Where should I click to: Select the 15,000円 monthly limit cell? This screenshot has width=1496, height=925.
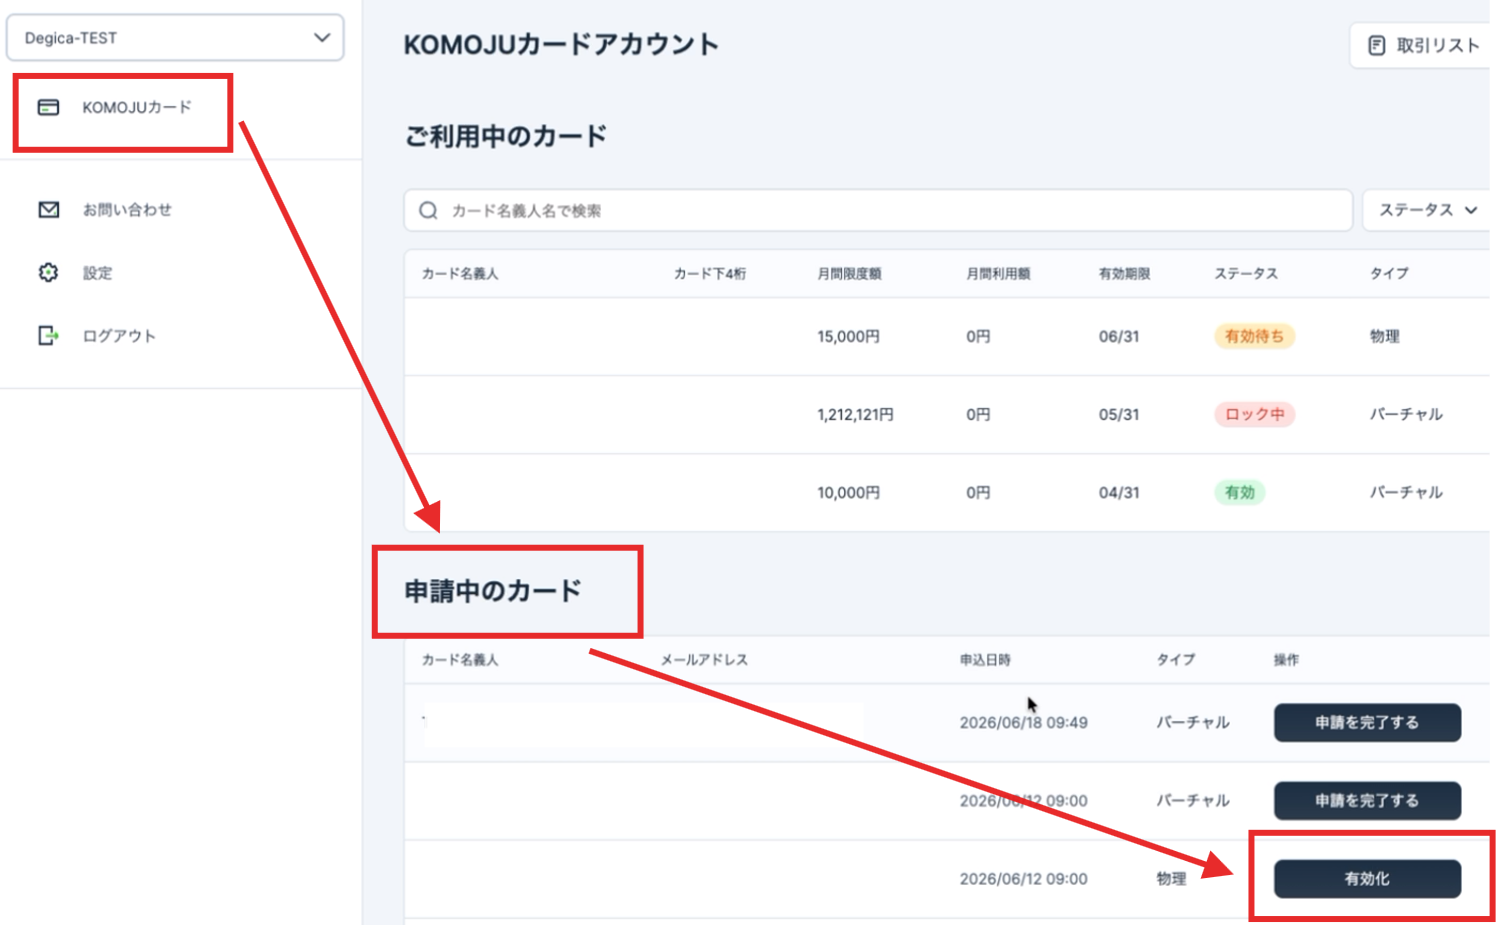coord(848,336)
